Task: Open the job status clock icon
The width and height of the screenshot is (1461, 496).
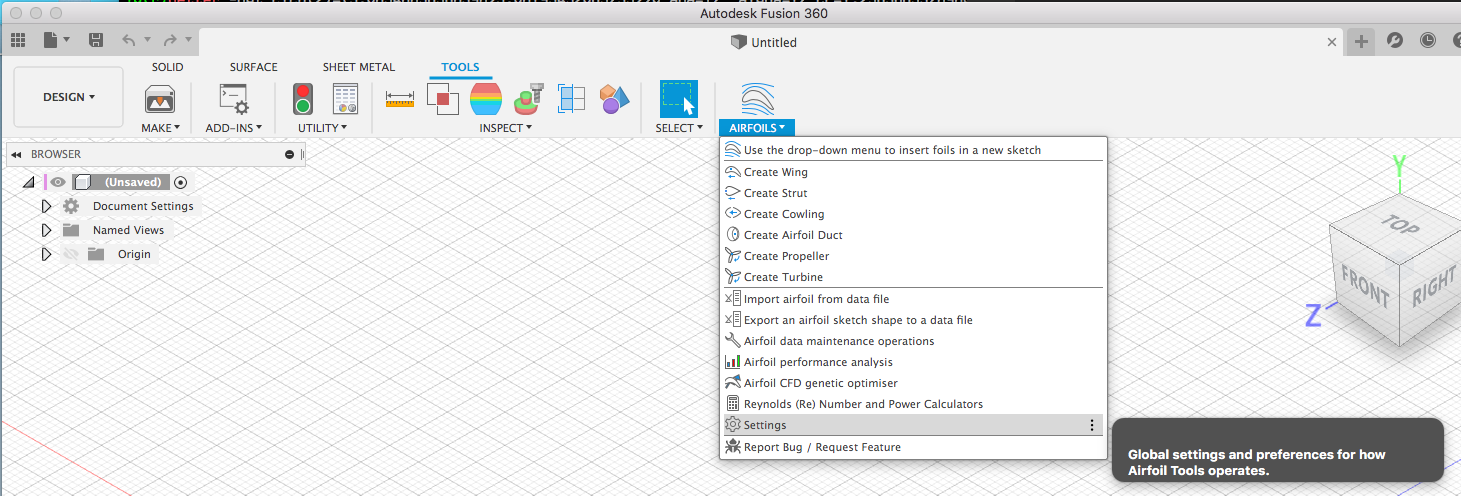Action: point(1428,40)
